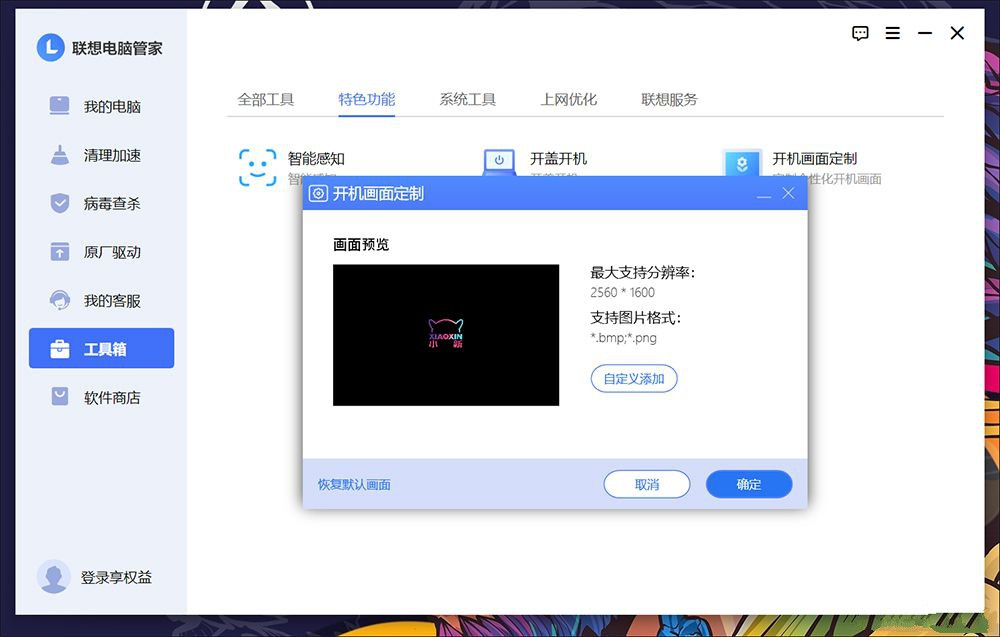Viewport: 1000px width, 637px height.
Task: Click 恢复默认画面 link
Action: click(354, 485)
